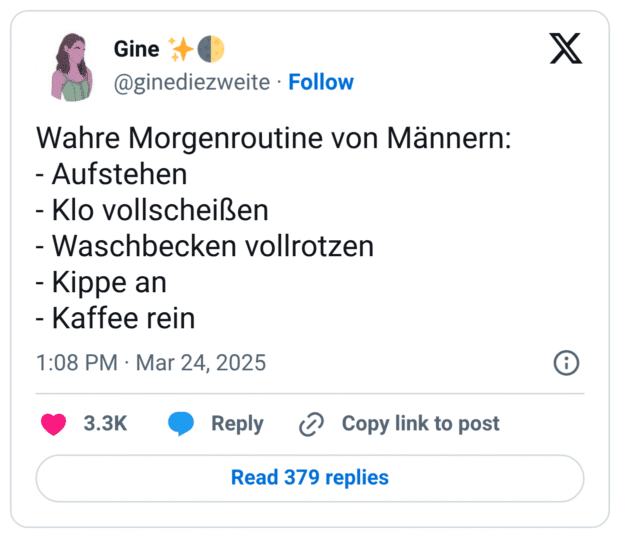
Task: Click the display name Gine
Action: (136, 50)
